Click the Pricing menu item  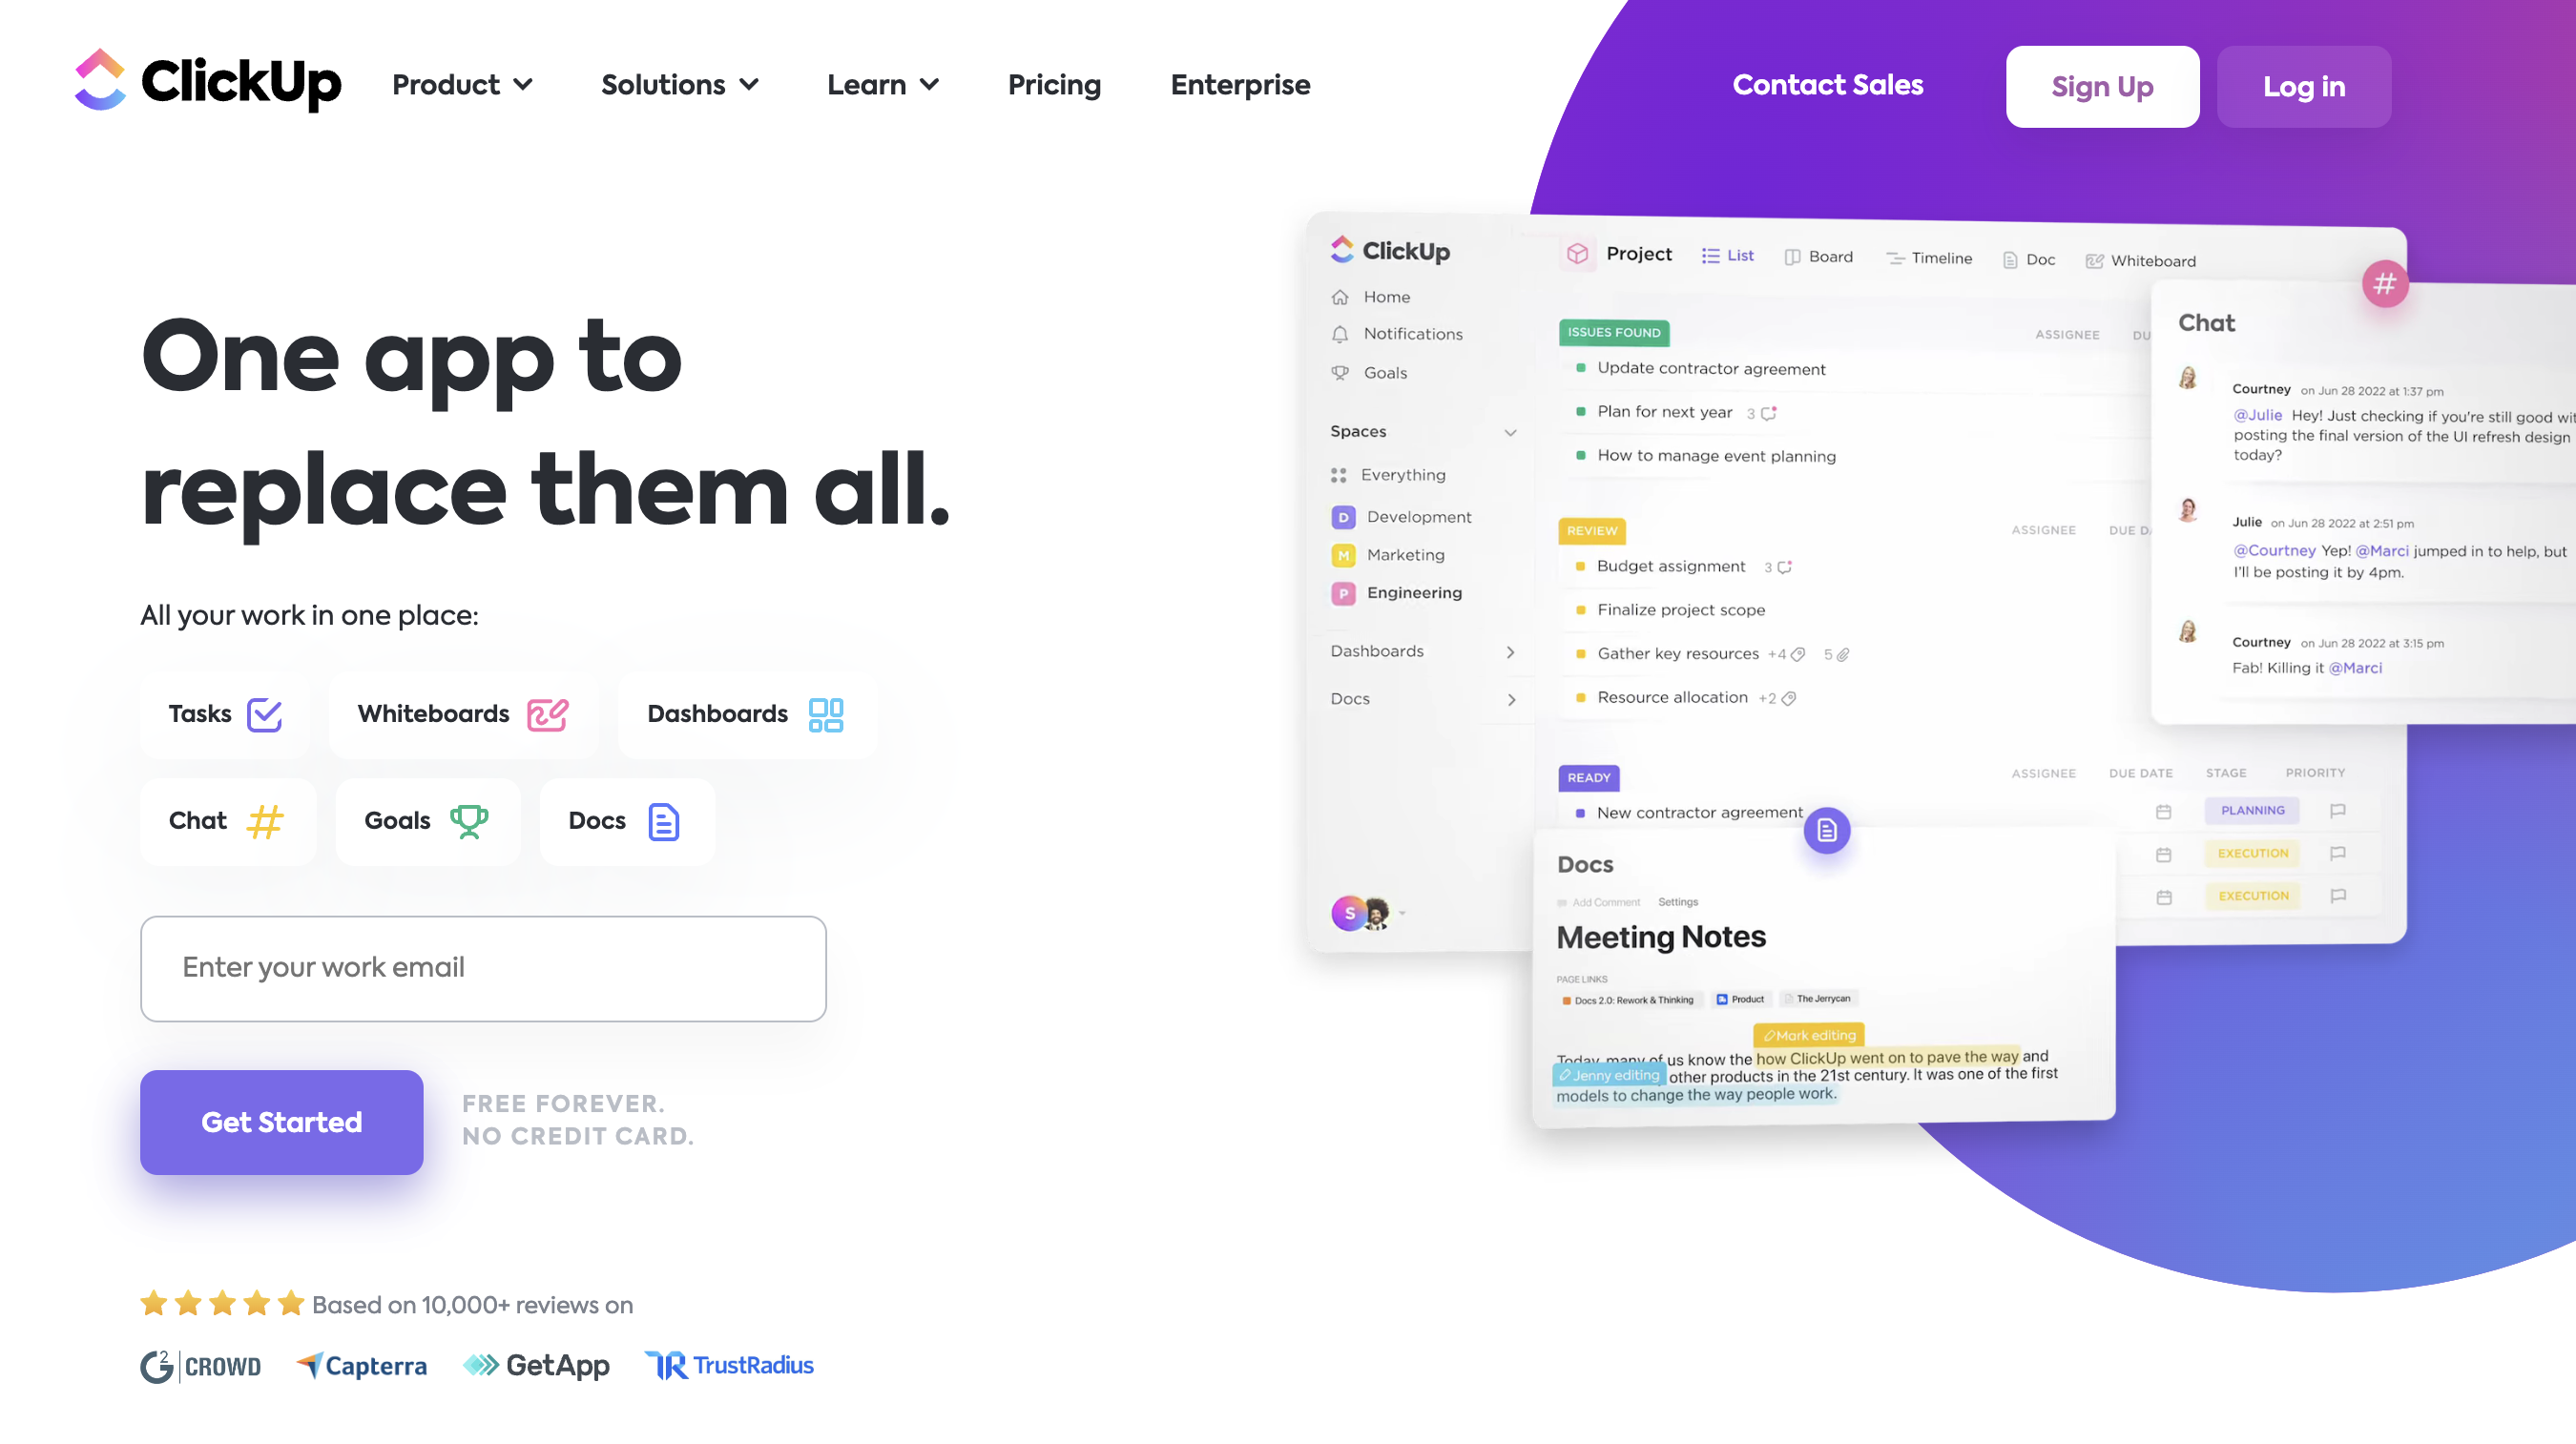(x=1052, y=85)
